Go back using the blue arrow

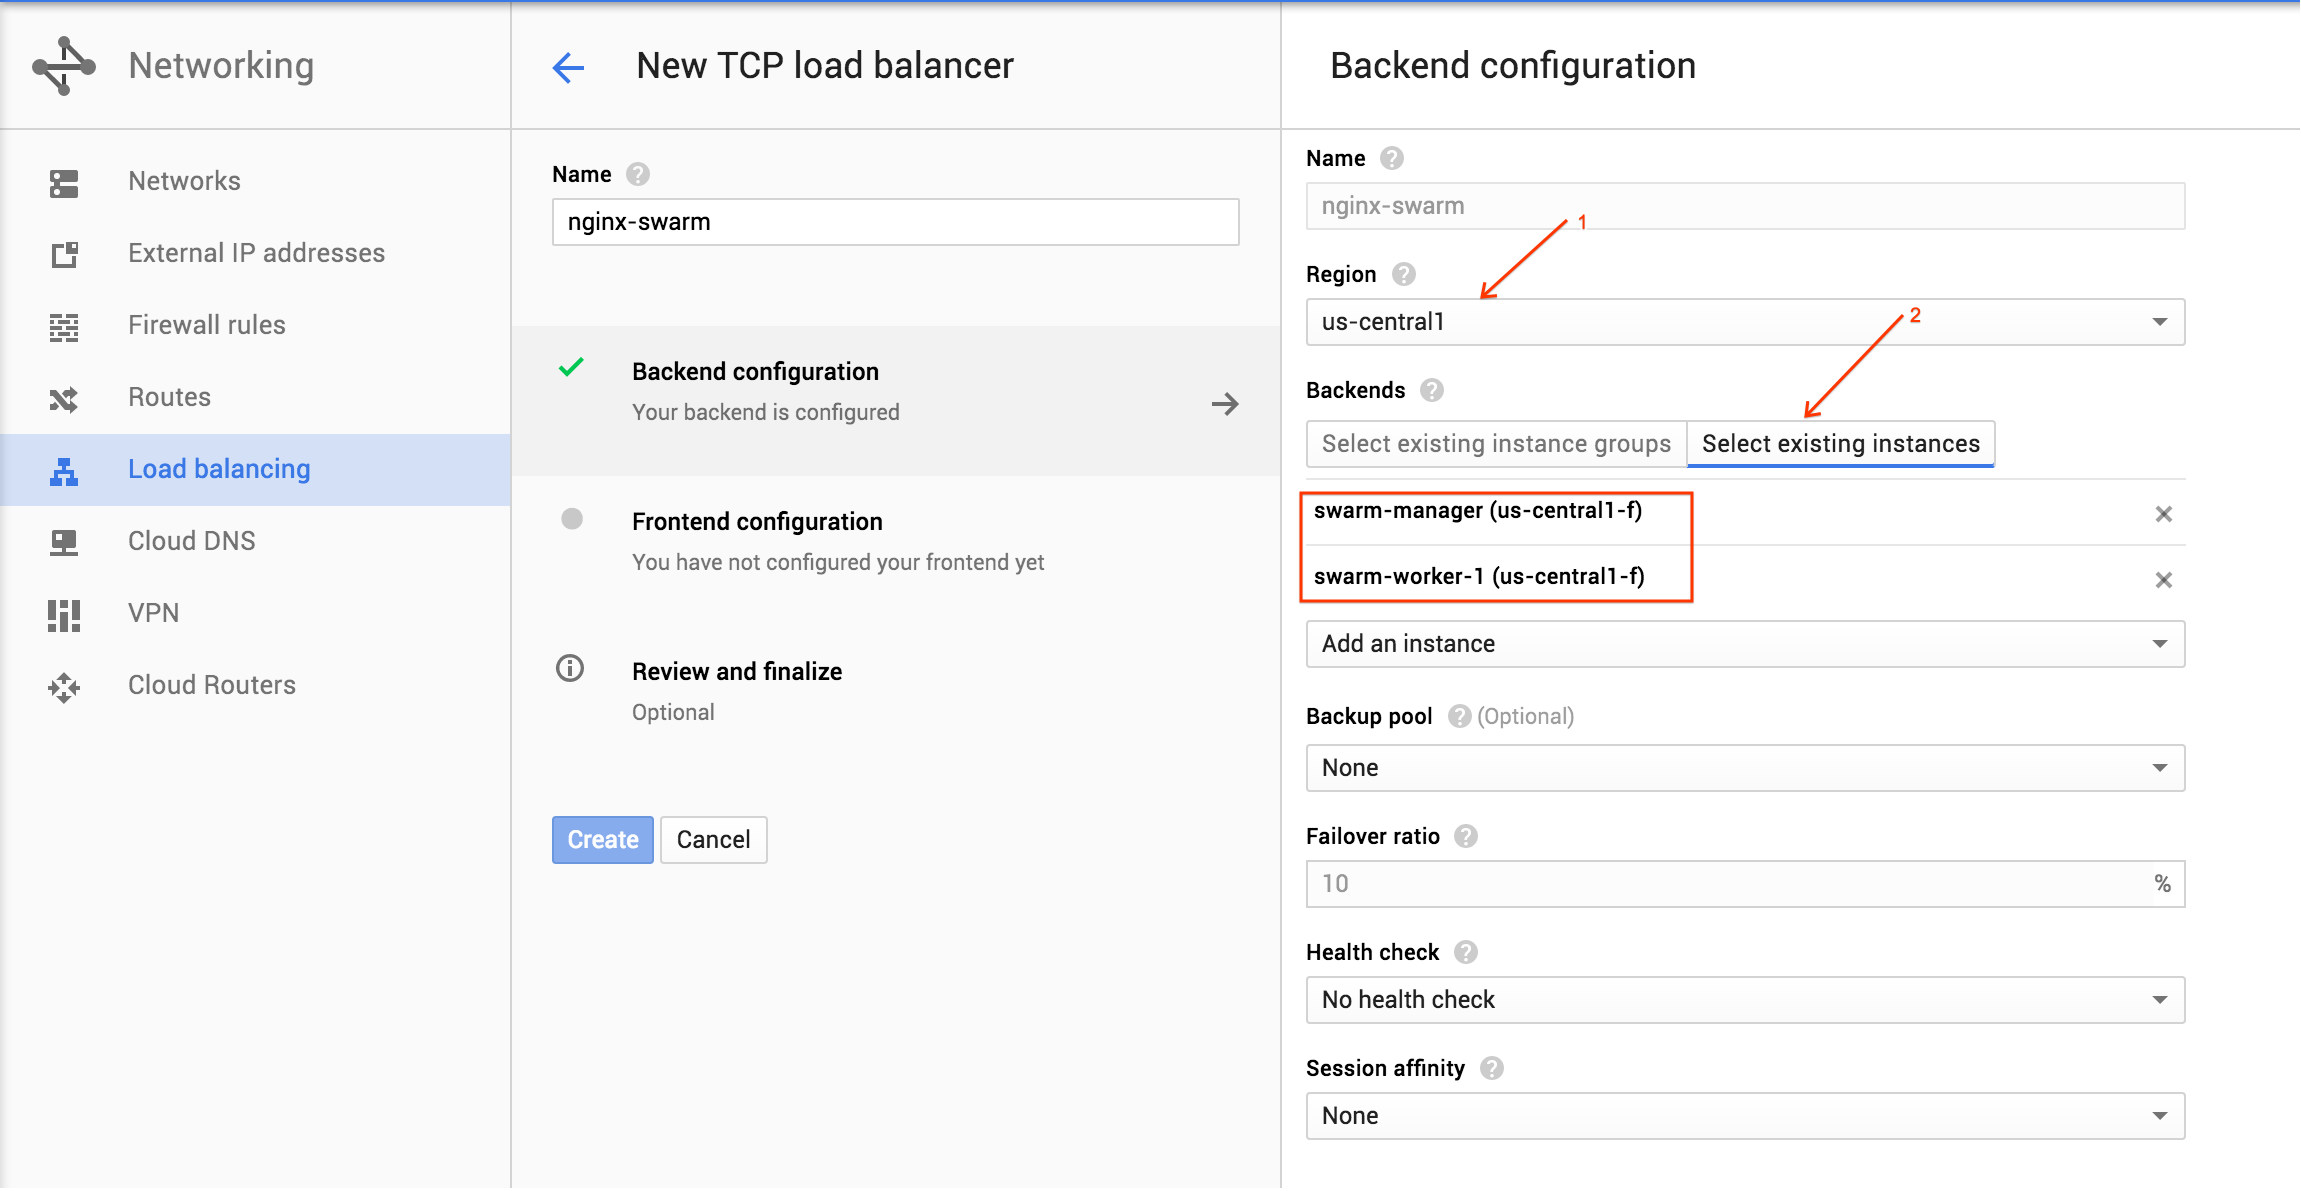coord(568,67)
